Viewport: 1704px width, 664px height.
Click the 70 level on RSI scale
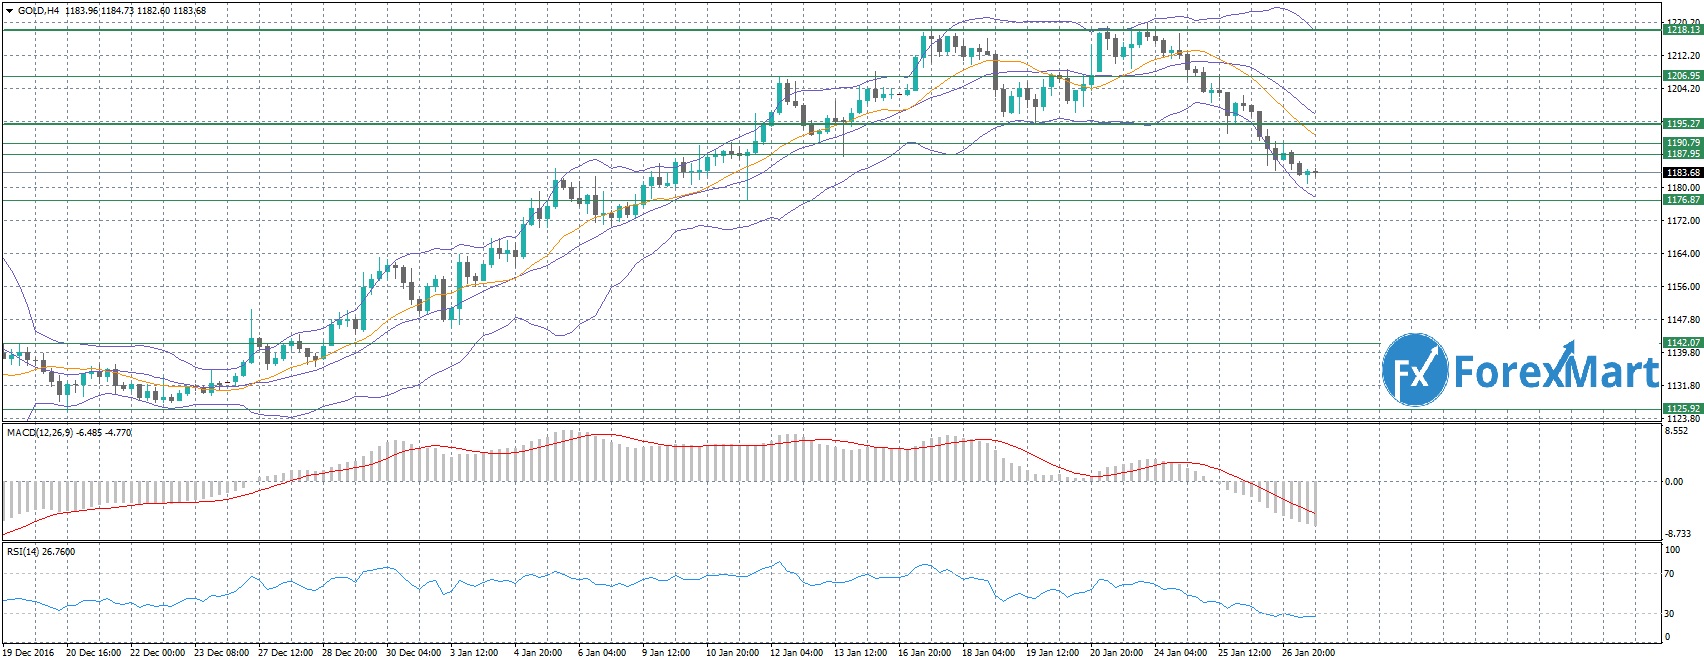[x=1670, y=574]
